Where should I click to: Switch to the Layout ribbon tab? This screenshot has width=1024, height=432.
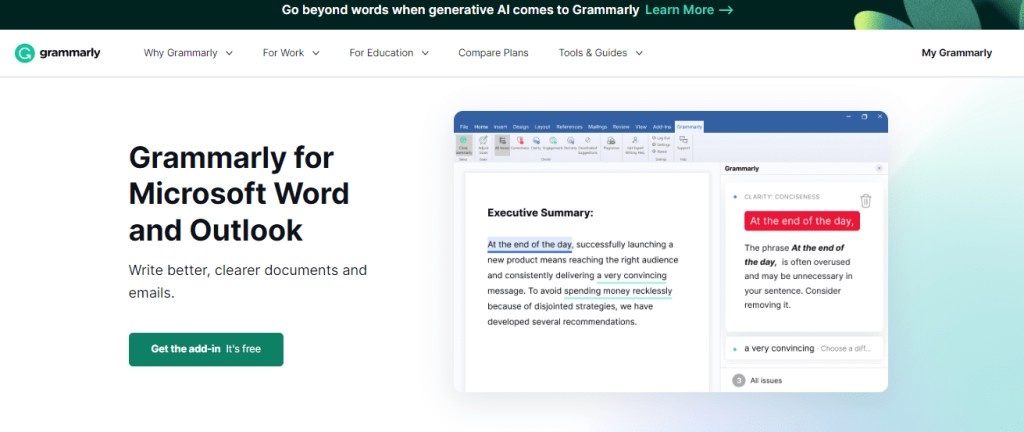[542, 127]
